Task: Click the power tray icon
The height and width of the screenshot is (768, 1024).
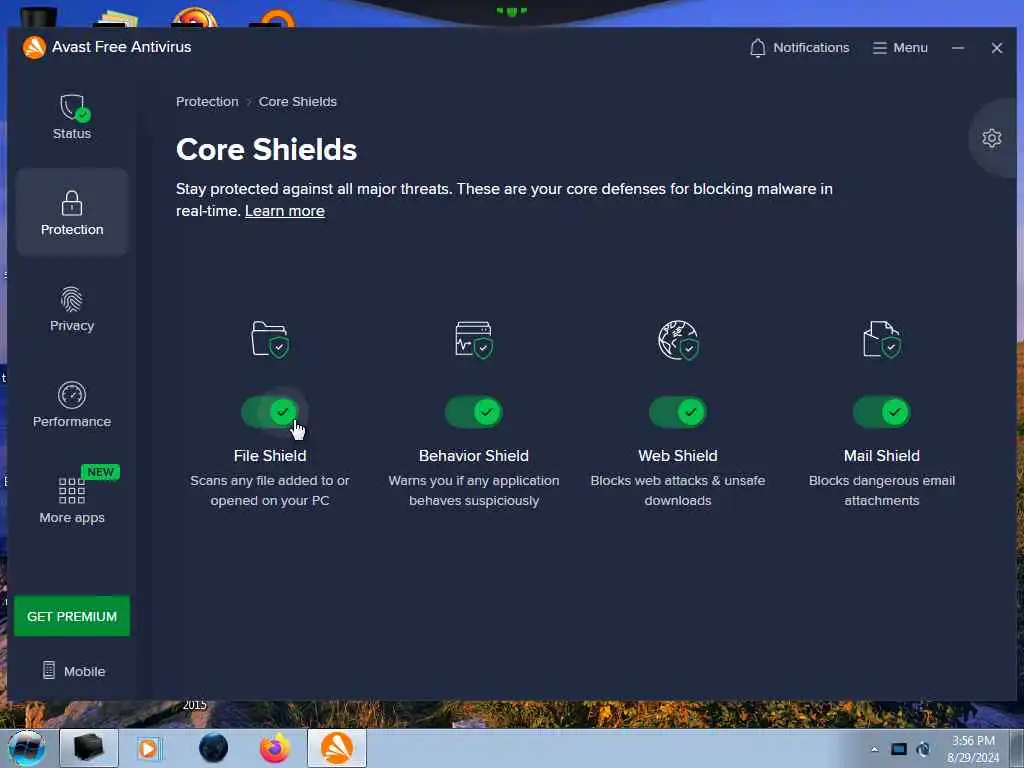Action: [923, 749]
